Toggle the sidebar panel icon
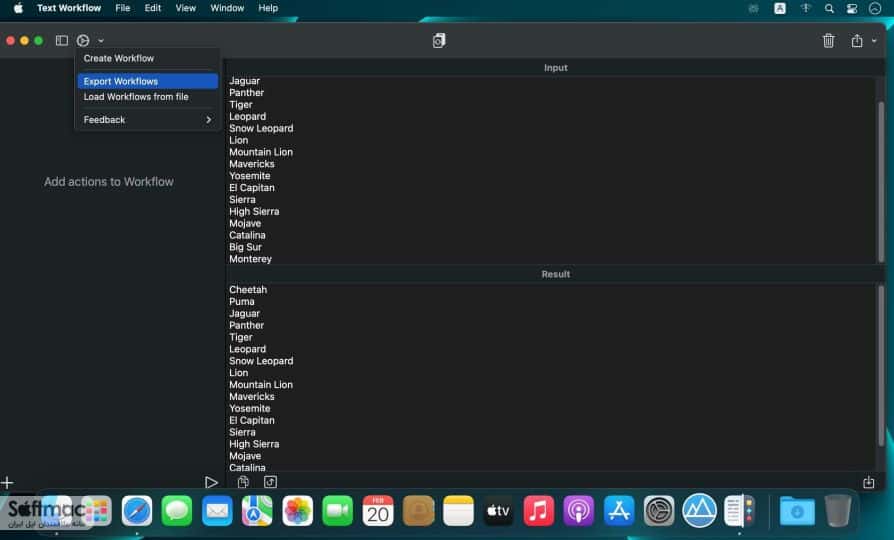Screen dimensions: 894x540 click(x=62, y=40)
